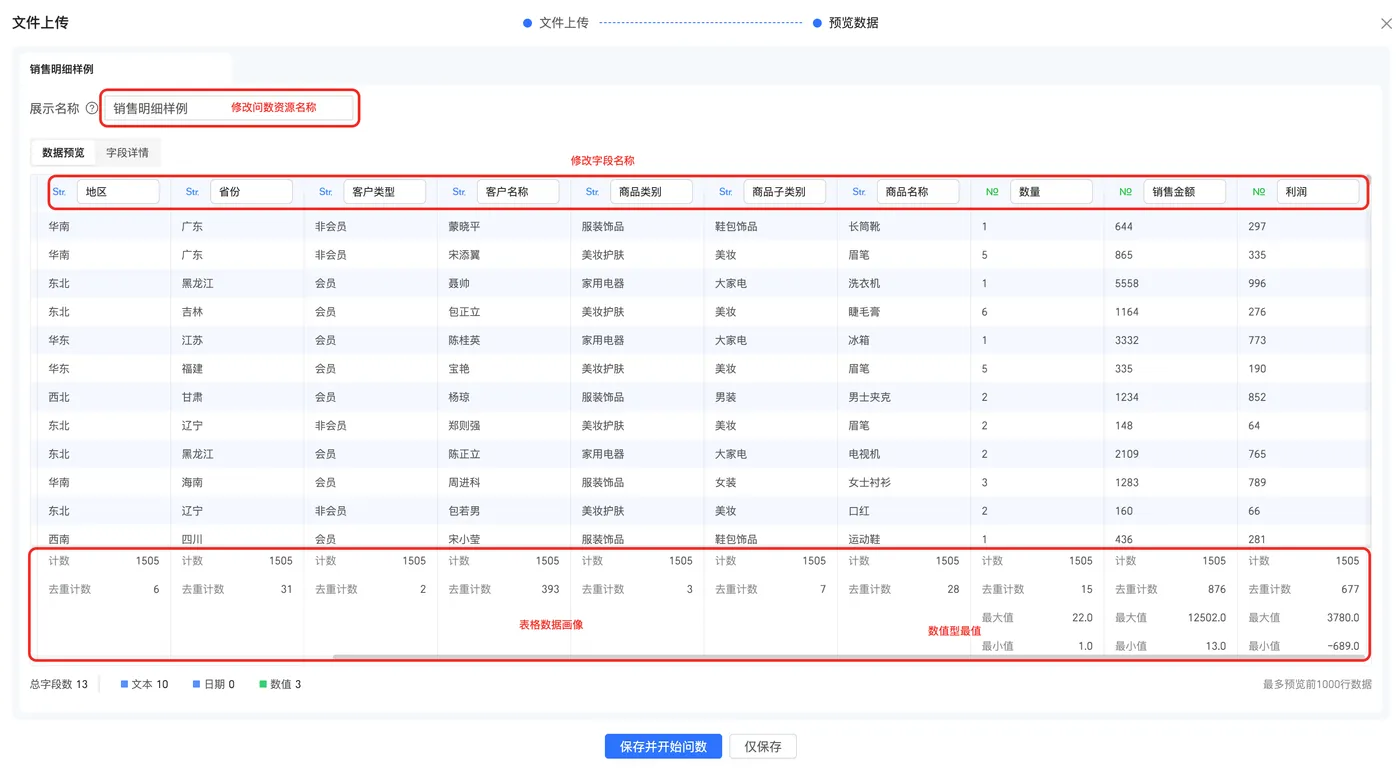Edit the 省份 column name field

tap(251, 192)
